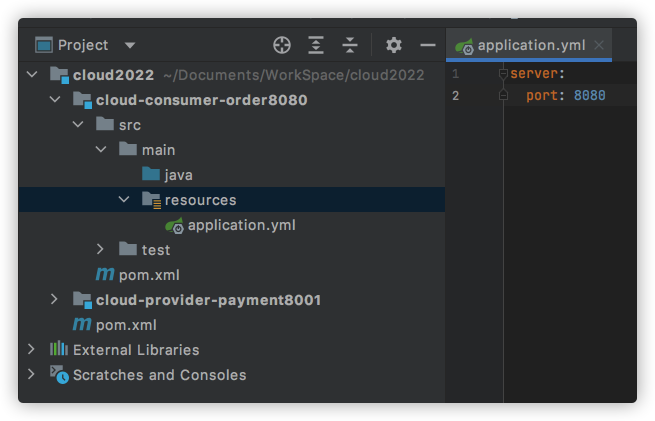The height and width of the screenshot is (421, 655).
Task: Click the resources folder icon
Action: (x=151, y=200)
